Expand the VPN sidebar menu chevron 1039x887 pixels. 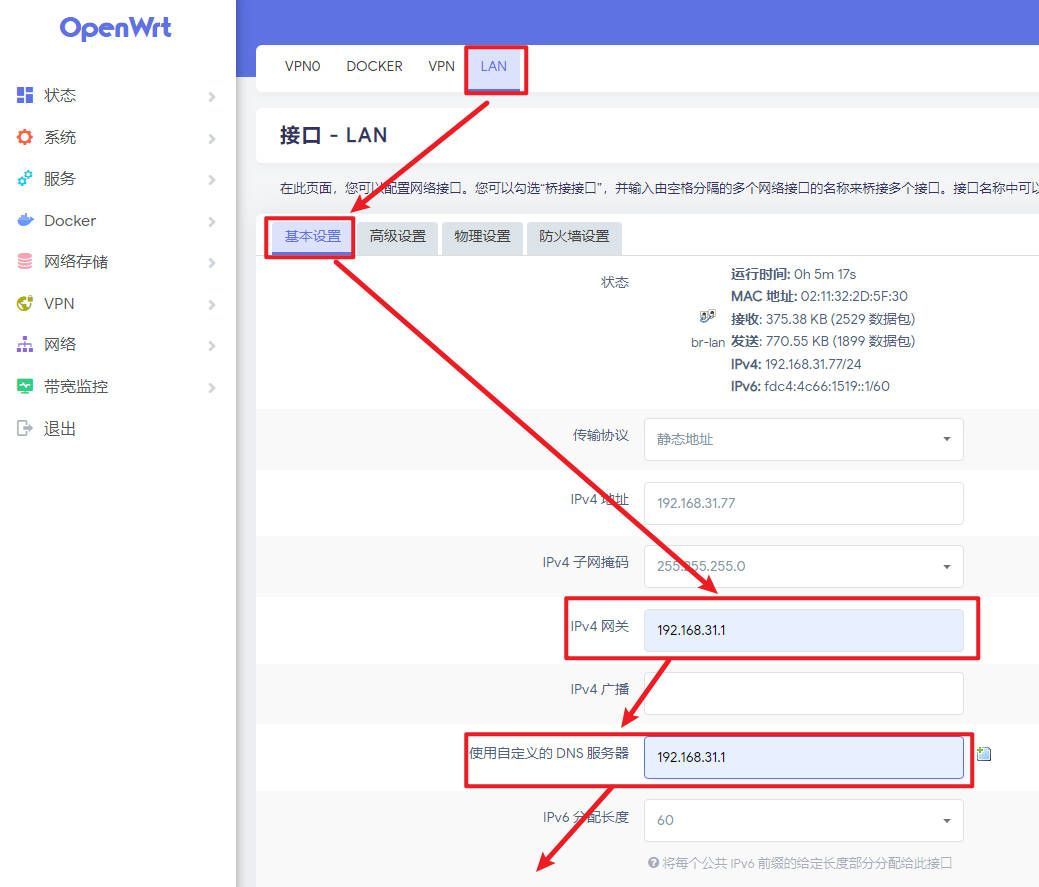point(211,304)
